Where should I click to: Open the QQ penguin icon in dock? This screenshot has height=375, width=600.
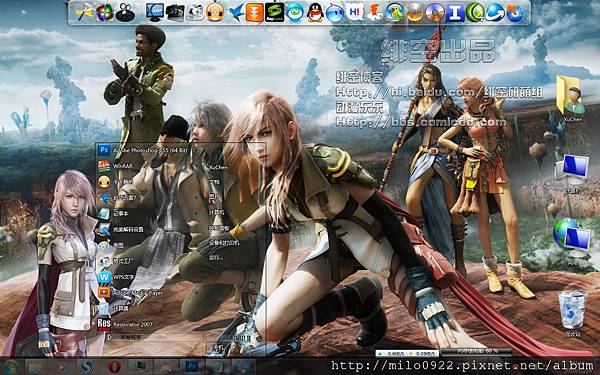(x=315, y=13)
